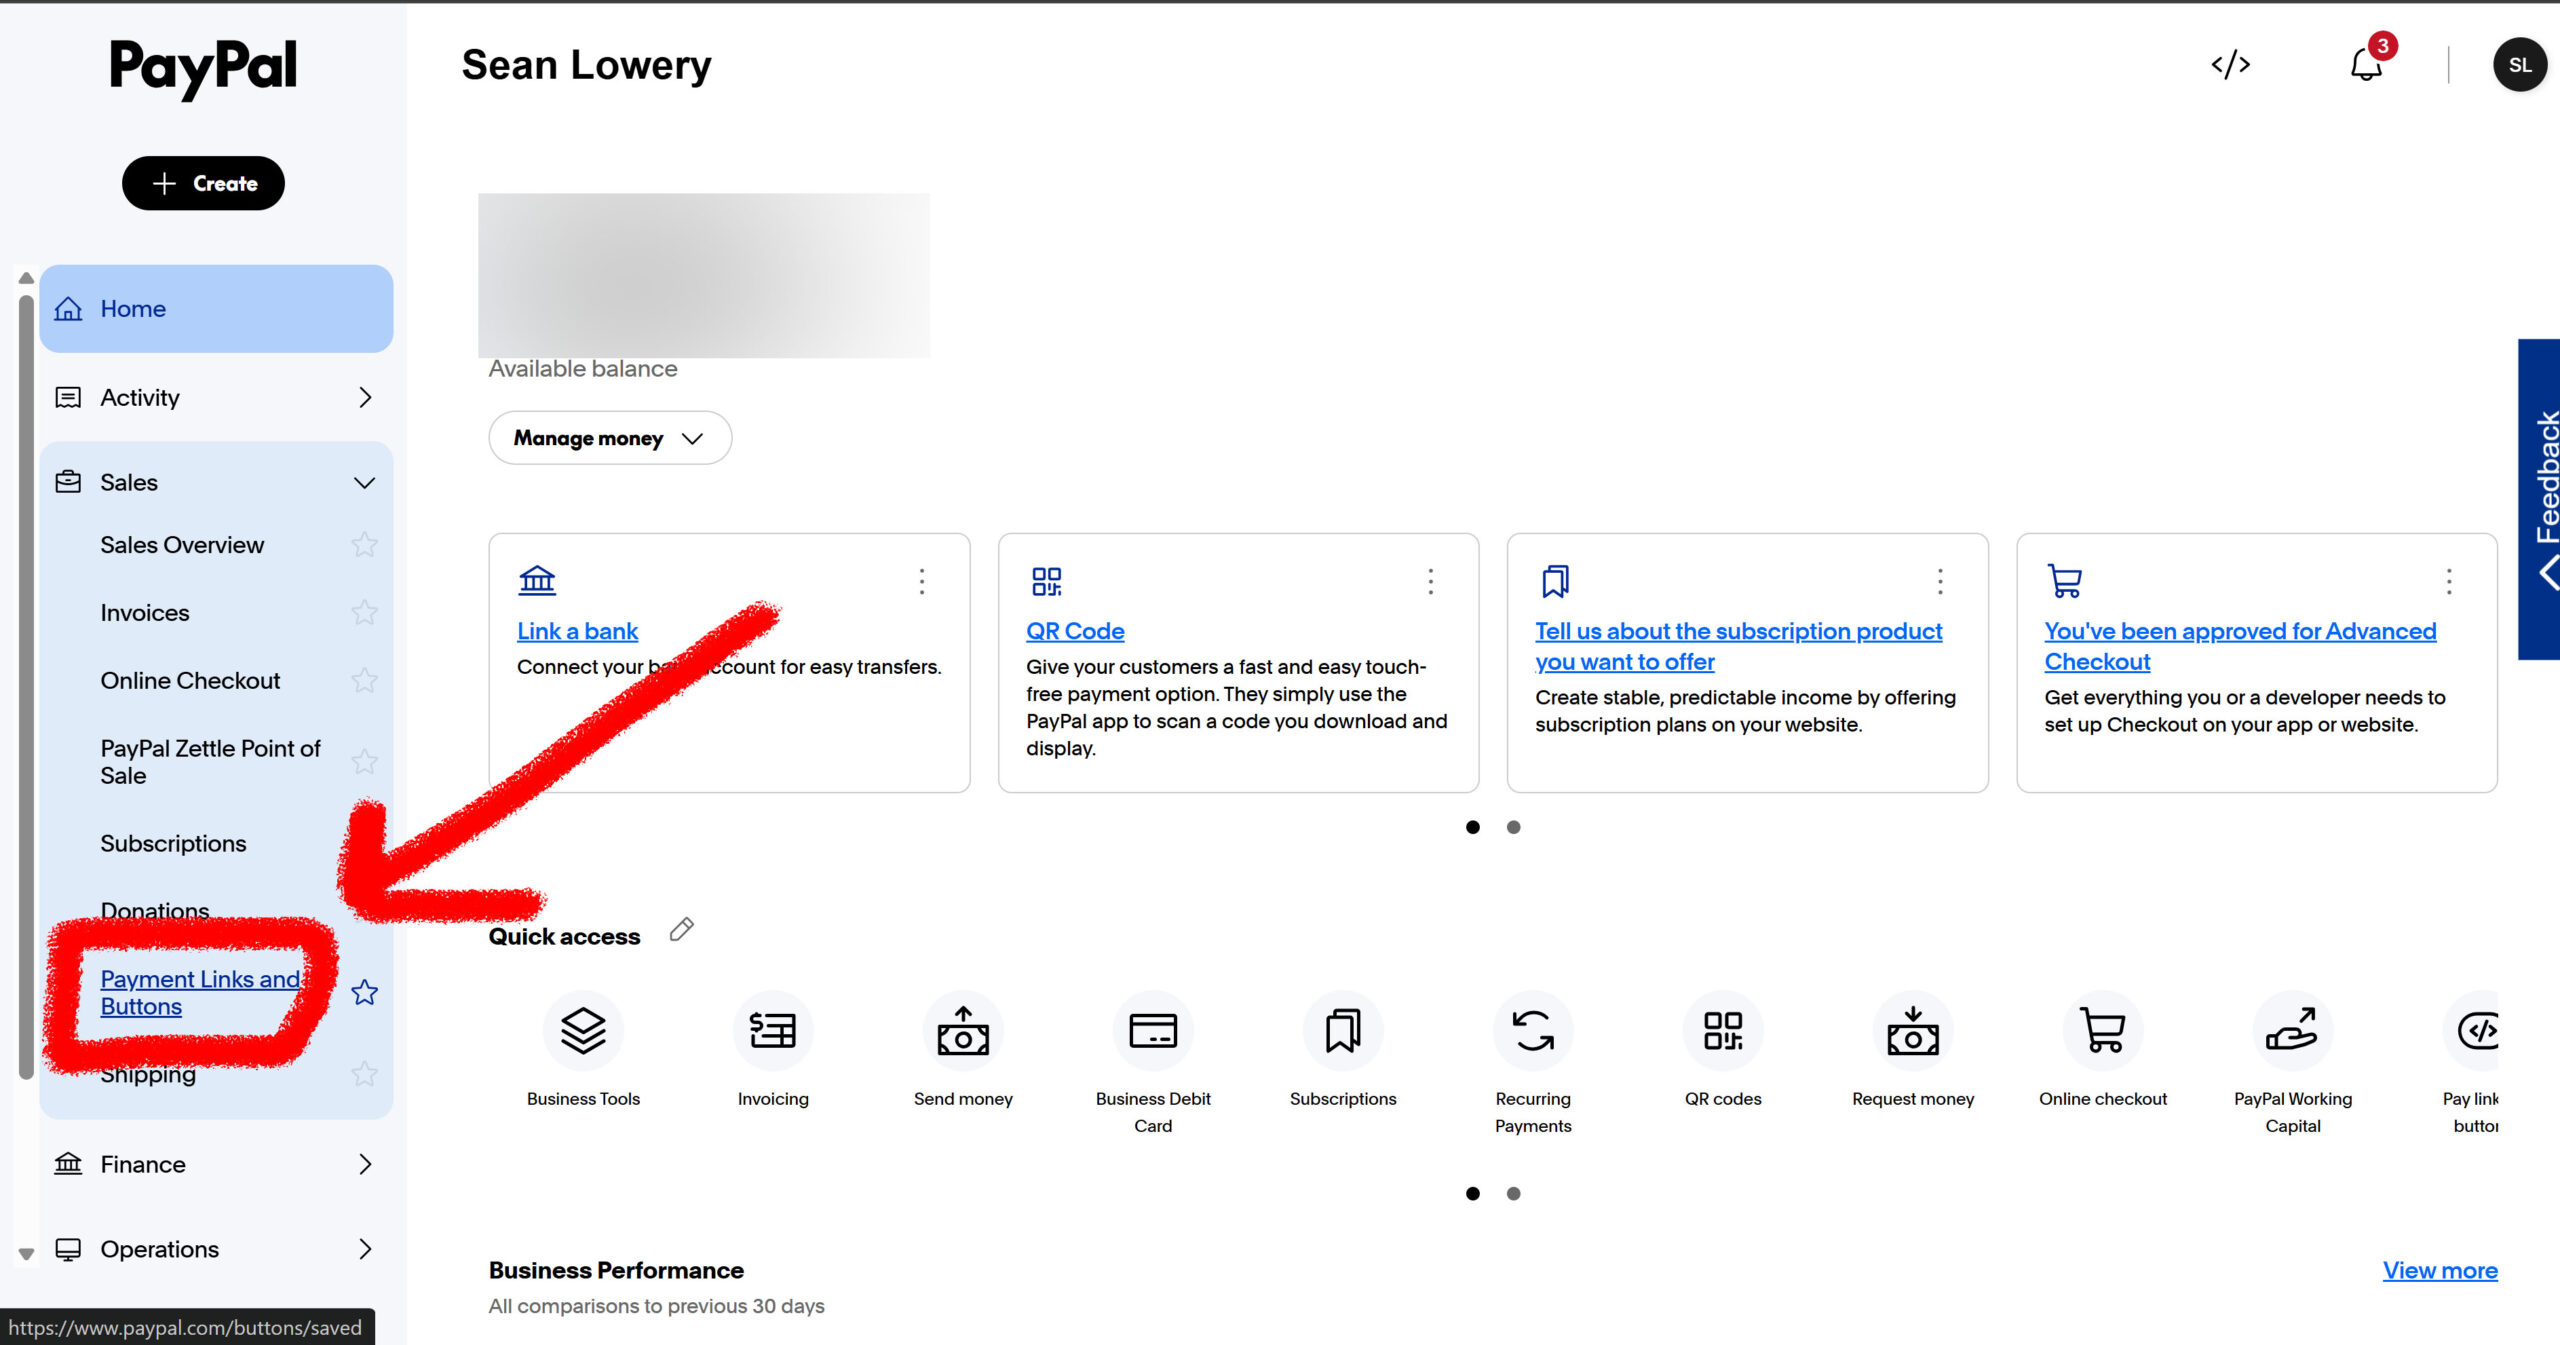
Task: Go to second page of Quick access carousel
Action: [x=1513, y=1193]
